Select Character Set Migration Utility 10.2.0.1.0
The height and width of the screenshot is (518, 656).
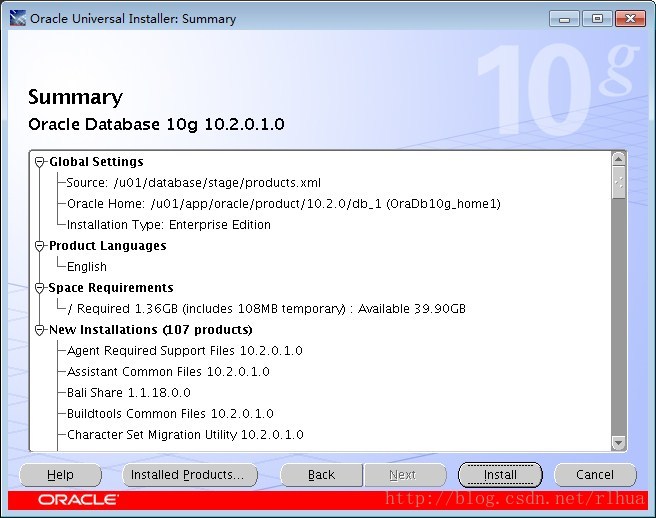(x=185, y=434)
